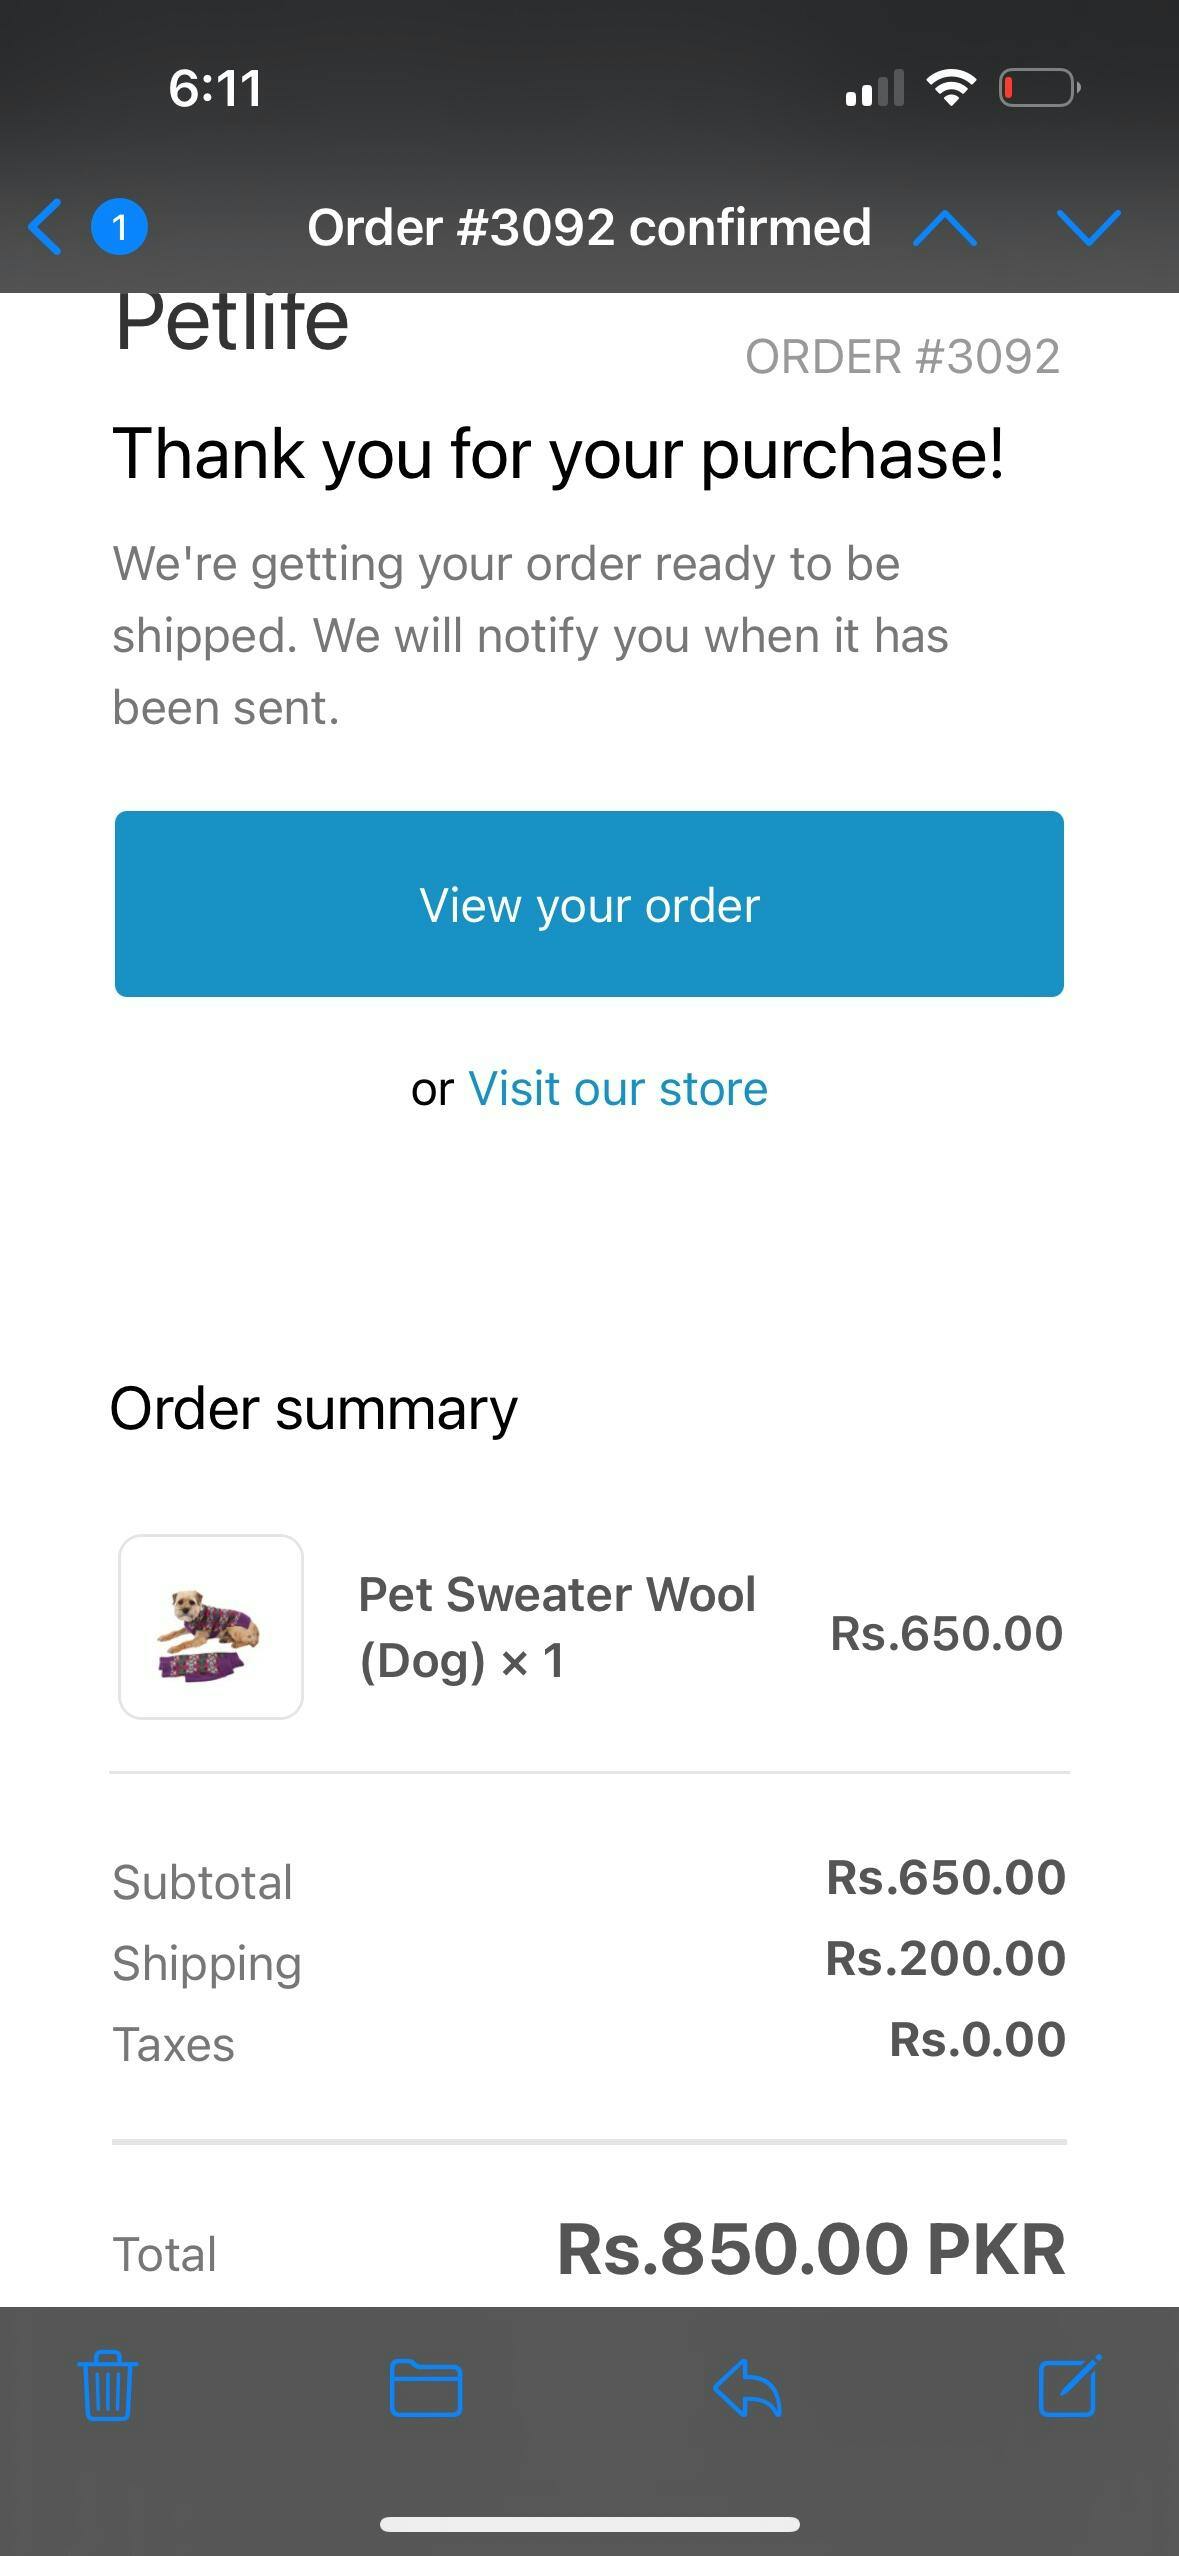Tap the Petlife store name heading
1179x2556 pixels.
tap(232, 322)
